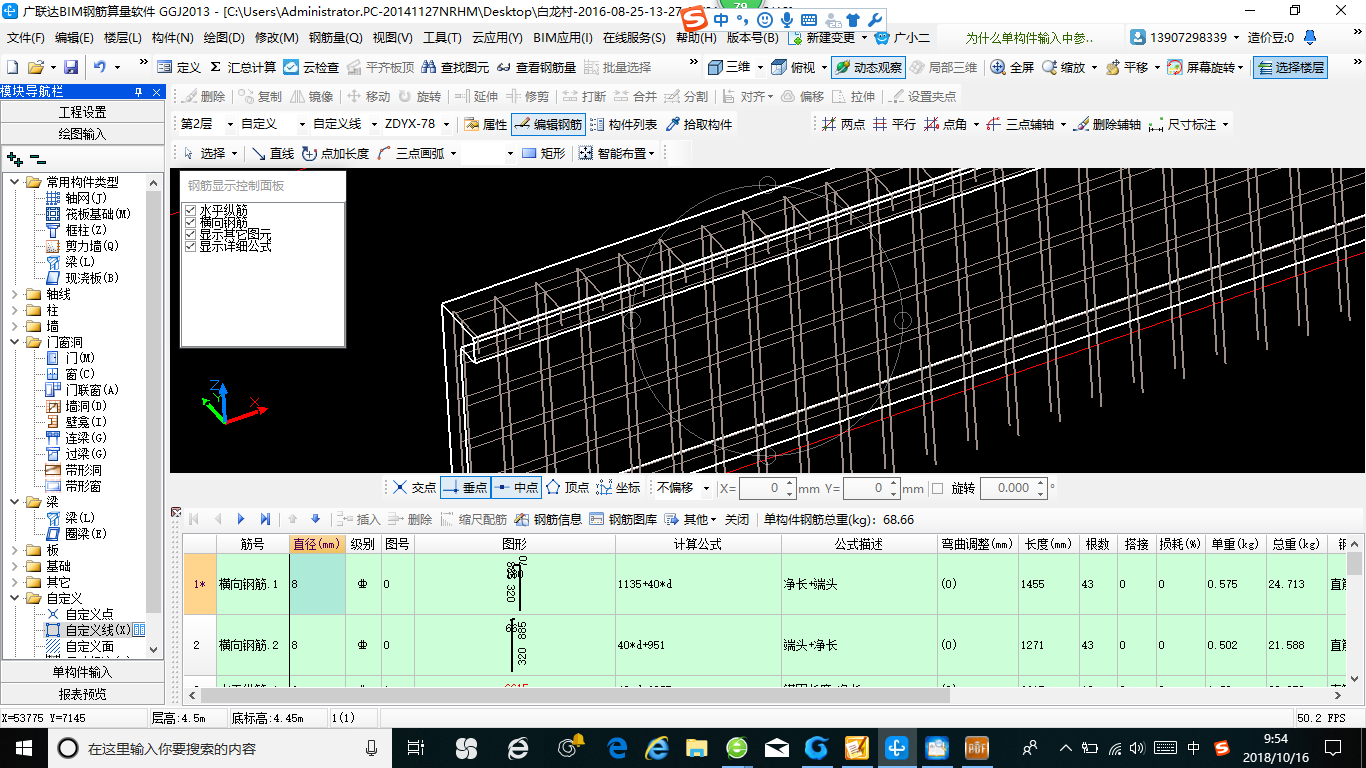Click 工程设置 panel button

[82, 112]
